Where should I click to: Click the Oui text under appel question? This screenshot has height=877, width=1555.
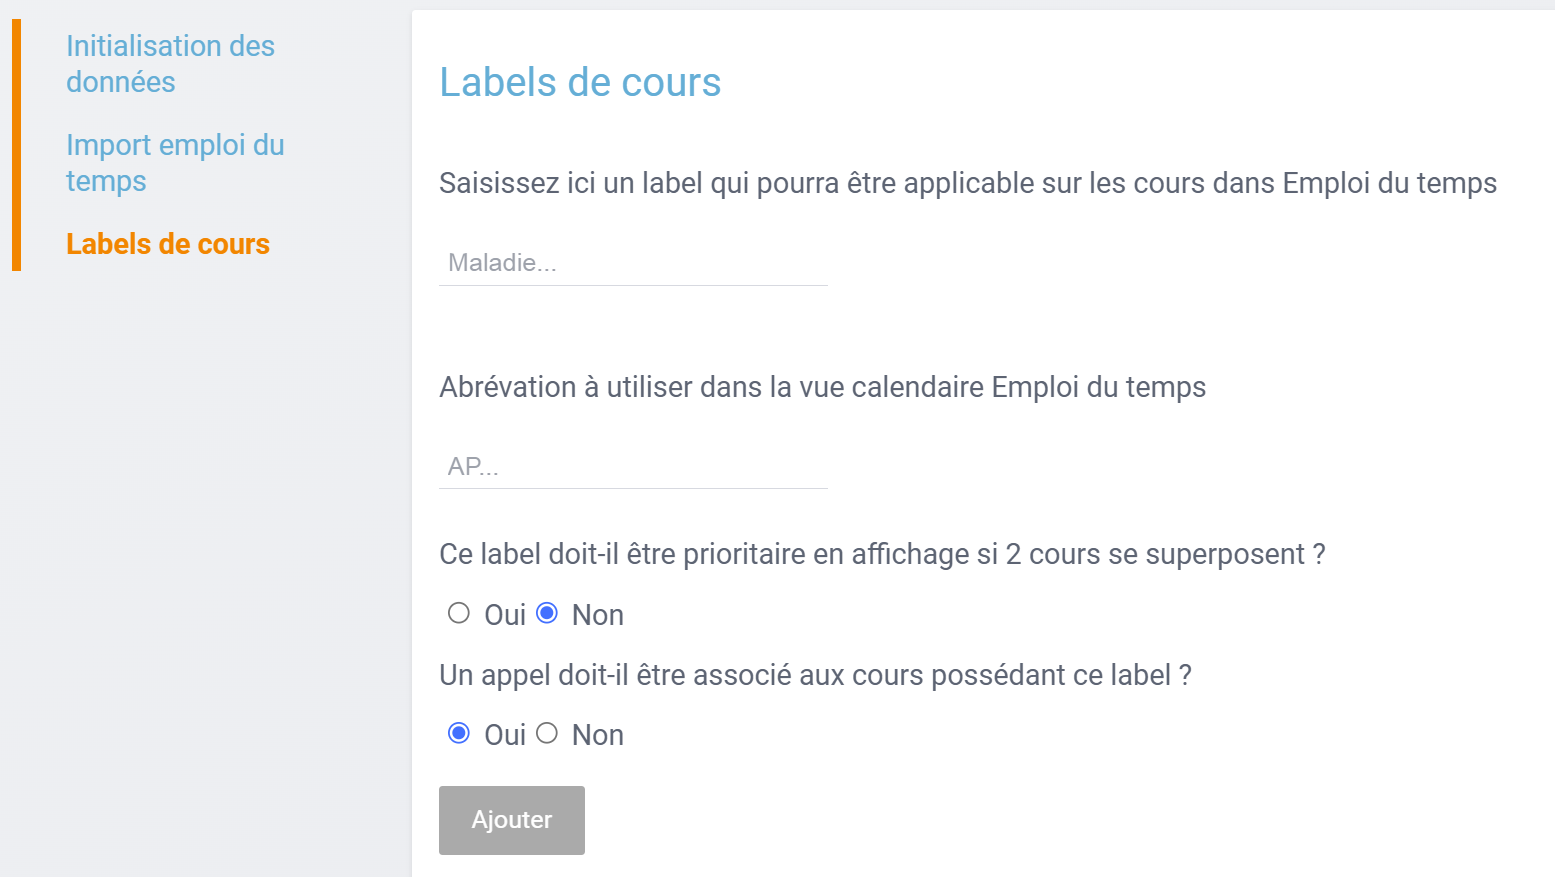(x=505, y=735)
